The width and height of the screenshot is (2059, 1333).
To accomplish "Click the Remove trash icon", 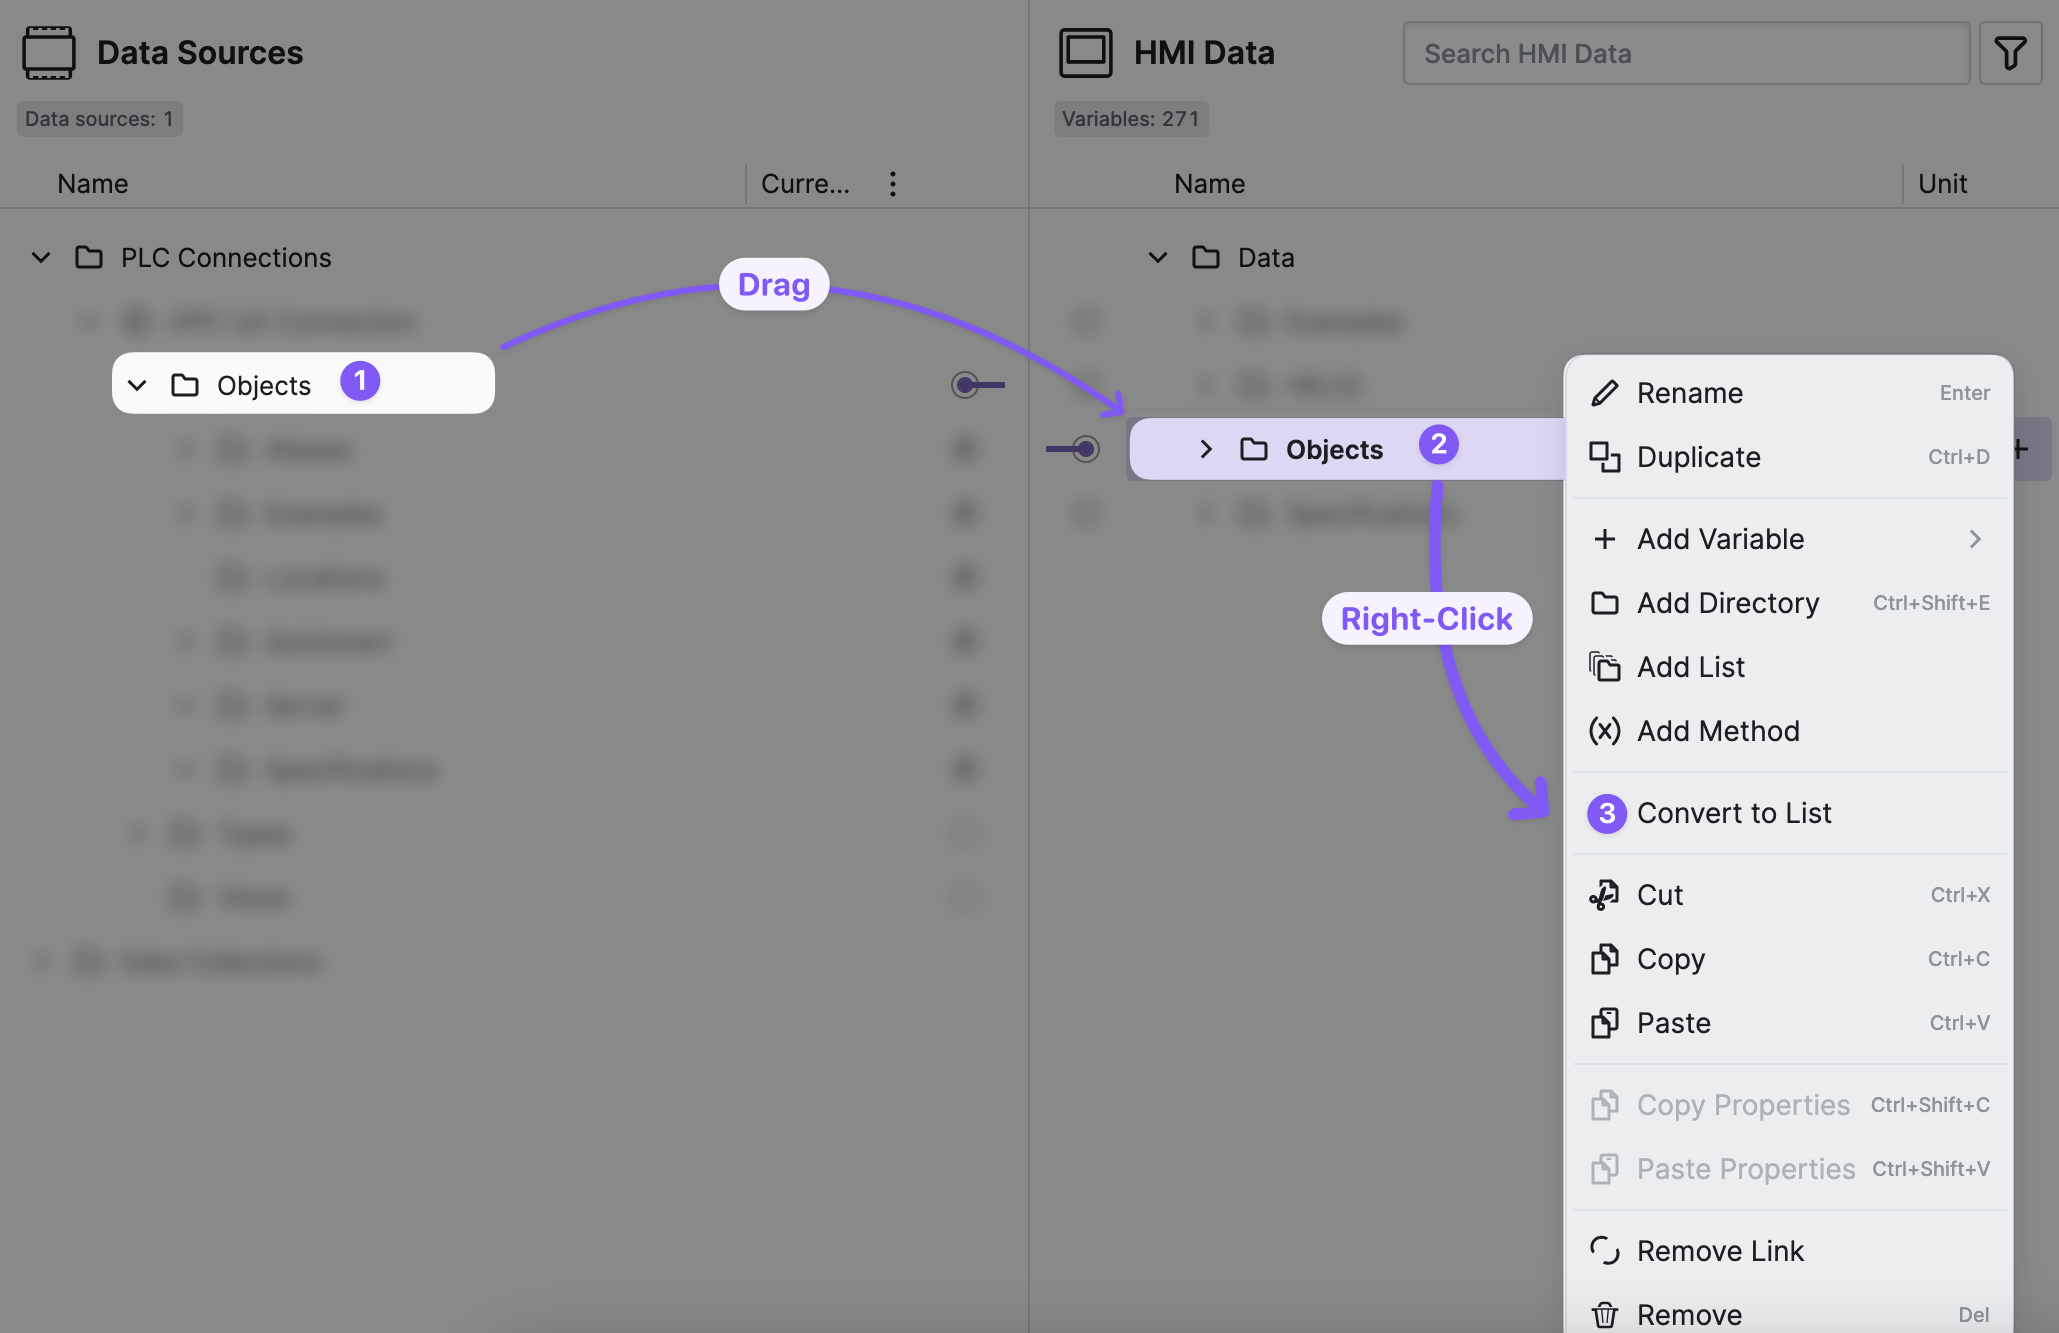I will pyautogui.click(x=1604, y=1314).
